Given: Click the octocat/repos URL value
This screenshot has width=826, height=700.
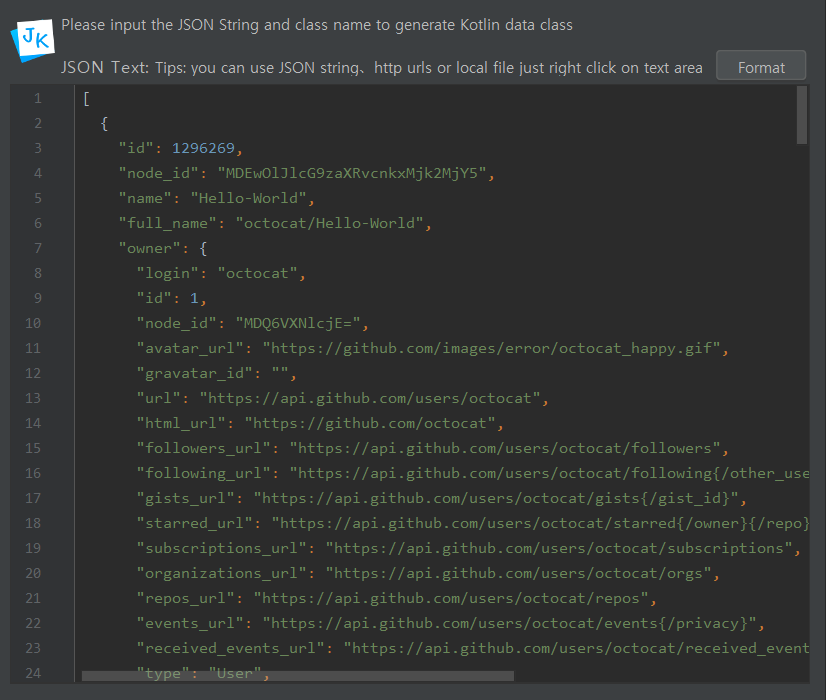Looking at the screenshot, I should 451,598.
